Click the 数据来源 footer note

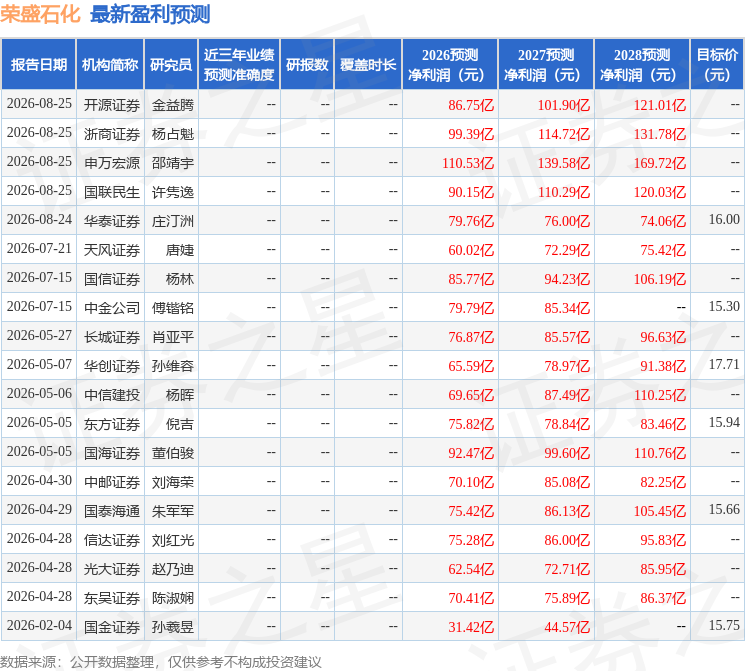161,661
